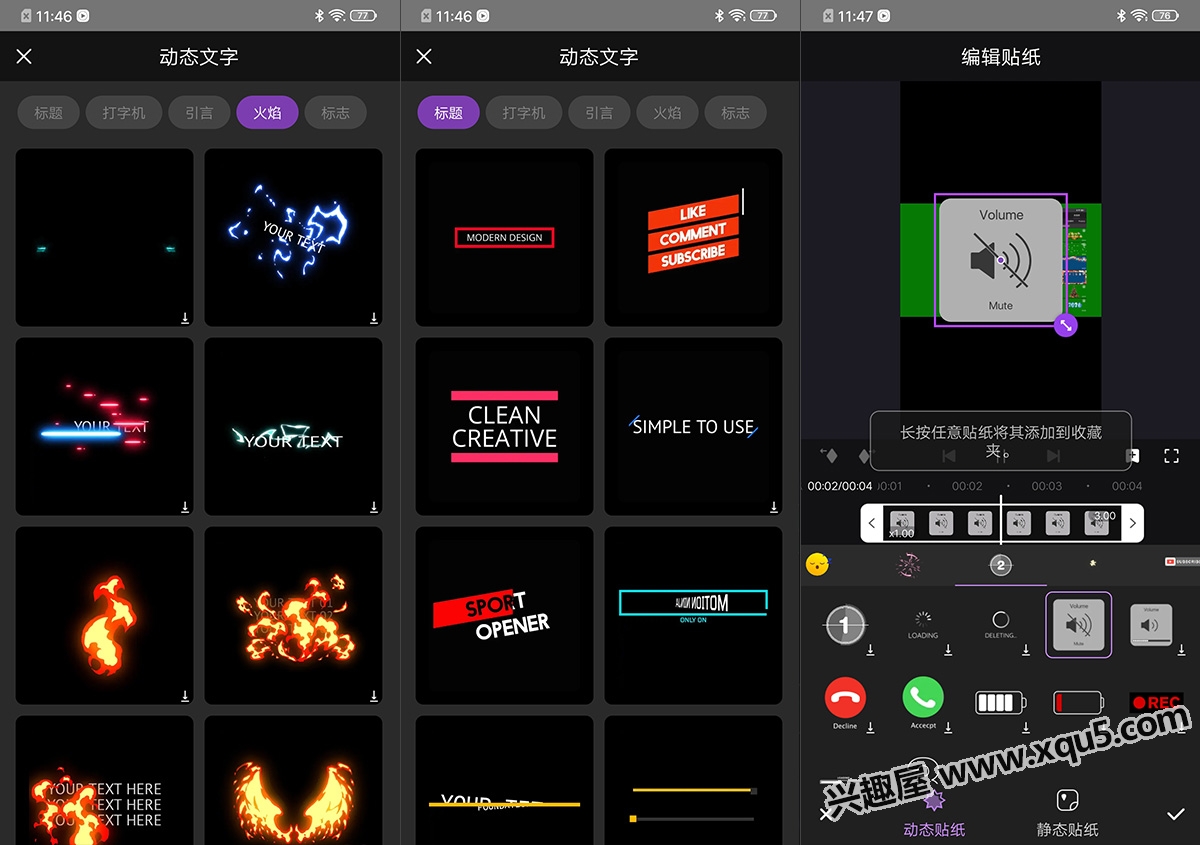Download the SIMPLE TO USE template
1200x845 pixels.
coord(774,507)
